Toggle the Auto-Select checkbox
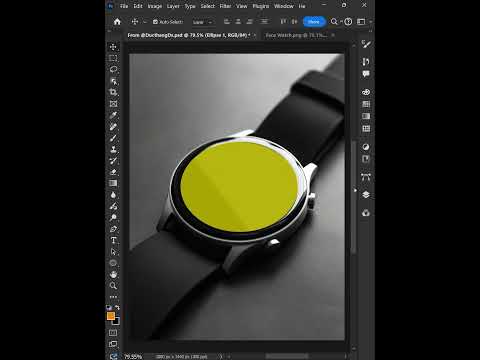 pyautogui.click(x=155, y=22)
